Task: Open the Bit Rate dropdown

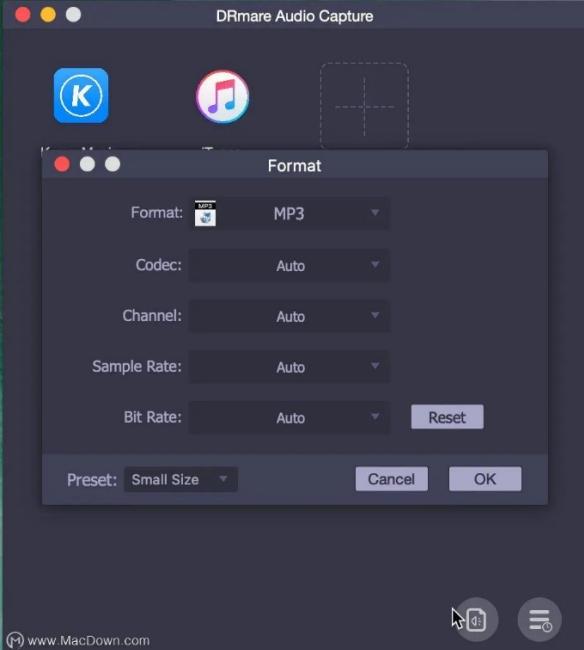Action: point(289,417)
